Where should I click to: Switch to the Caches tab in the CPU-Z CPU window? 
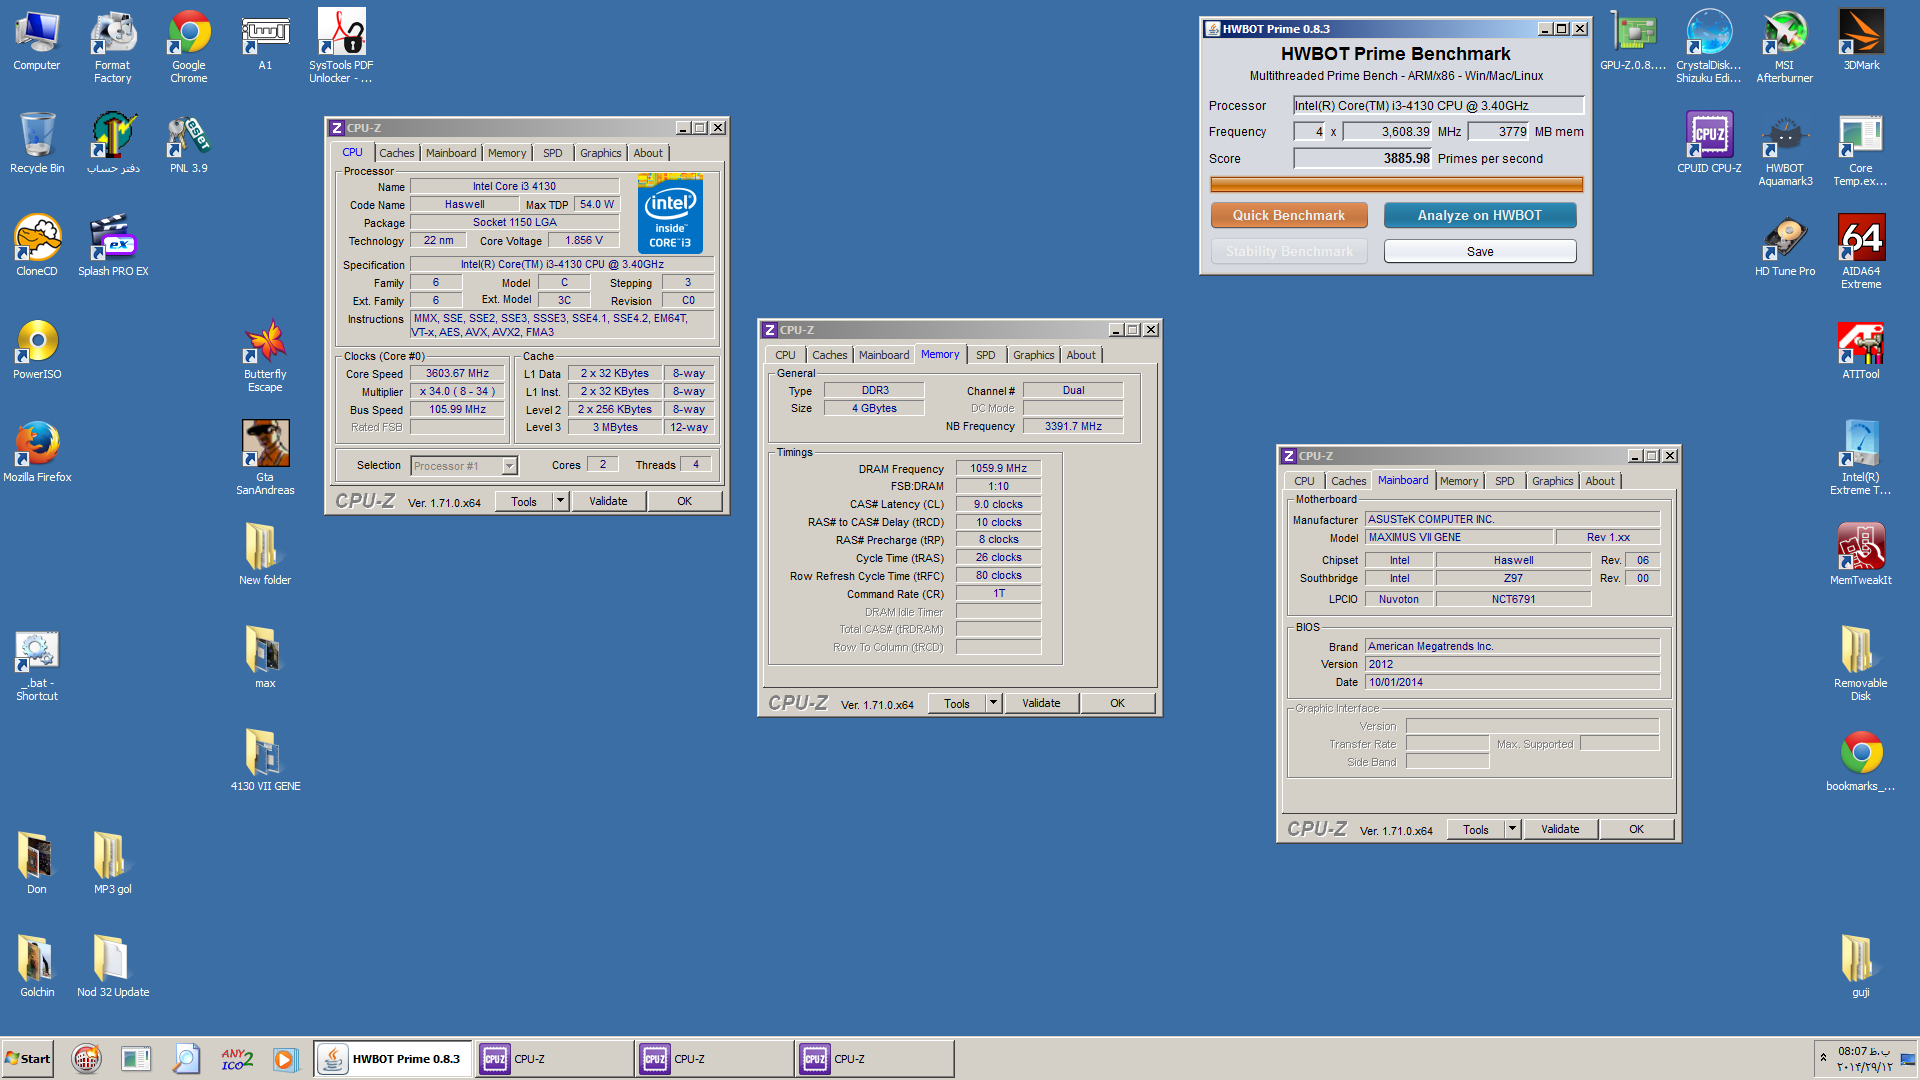pyautogui.click(x=396, y=153)
